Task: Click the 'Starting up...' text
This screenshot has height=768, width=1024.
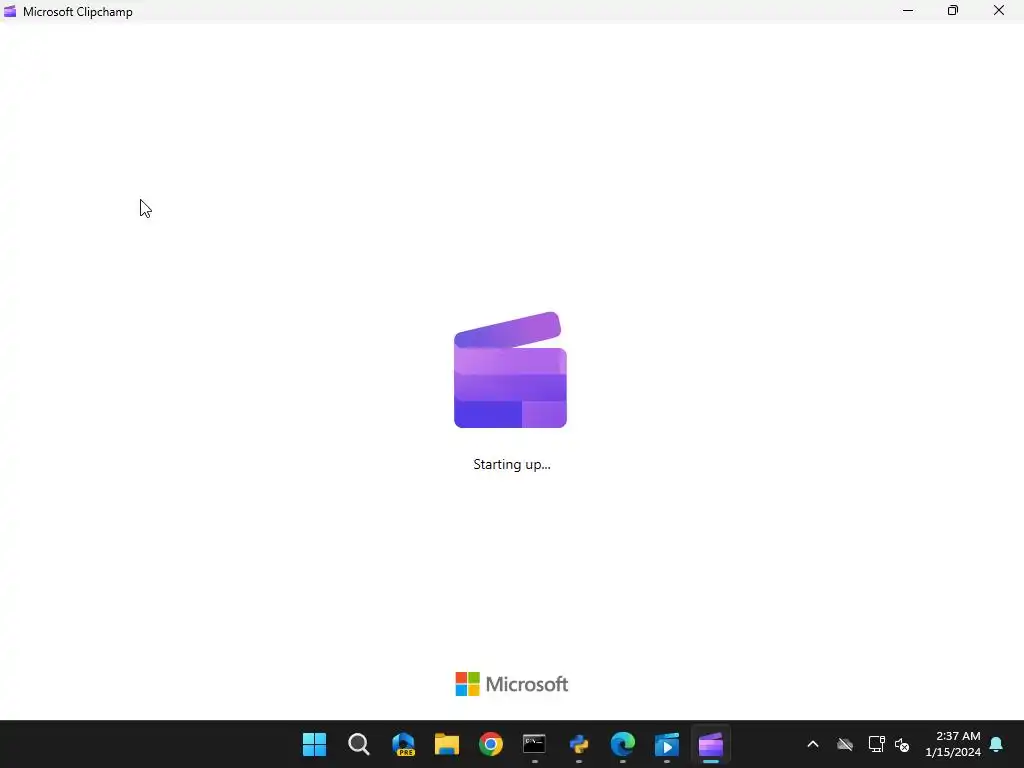Action: pyautogui.click(x=511, y=464)
